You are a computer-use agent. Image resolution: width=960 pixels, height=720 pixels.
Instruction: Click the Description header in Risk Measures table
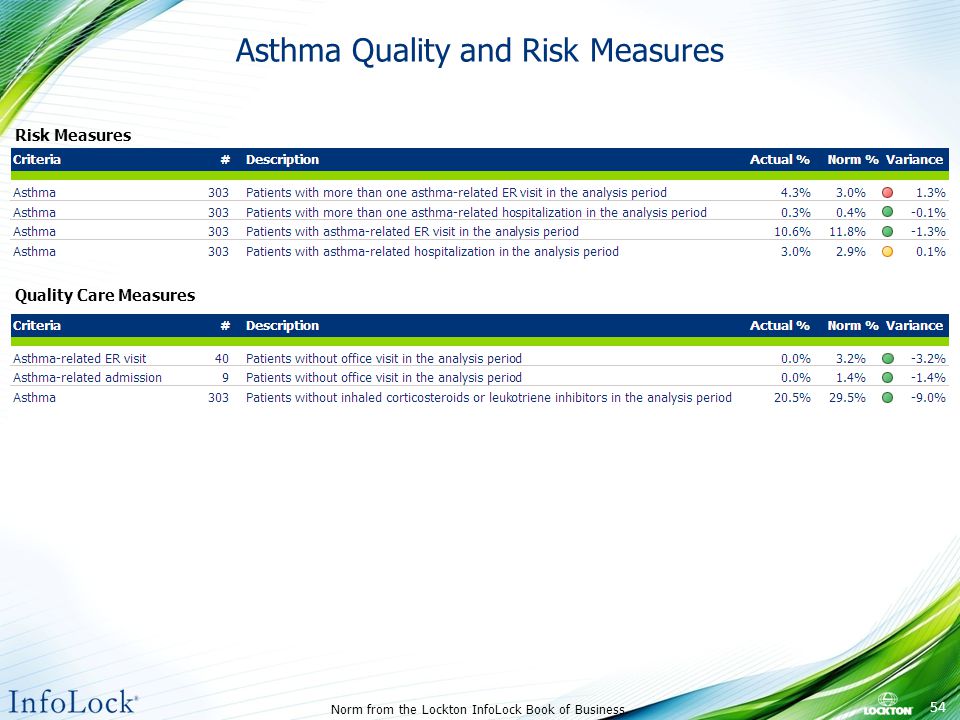coord(282,160)
